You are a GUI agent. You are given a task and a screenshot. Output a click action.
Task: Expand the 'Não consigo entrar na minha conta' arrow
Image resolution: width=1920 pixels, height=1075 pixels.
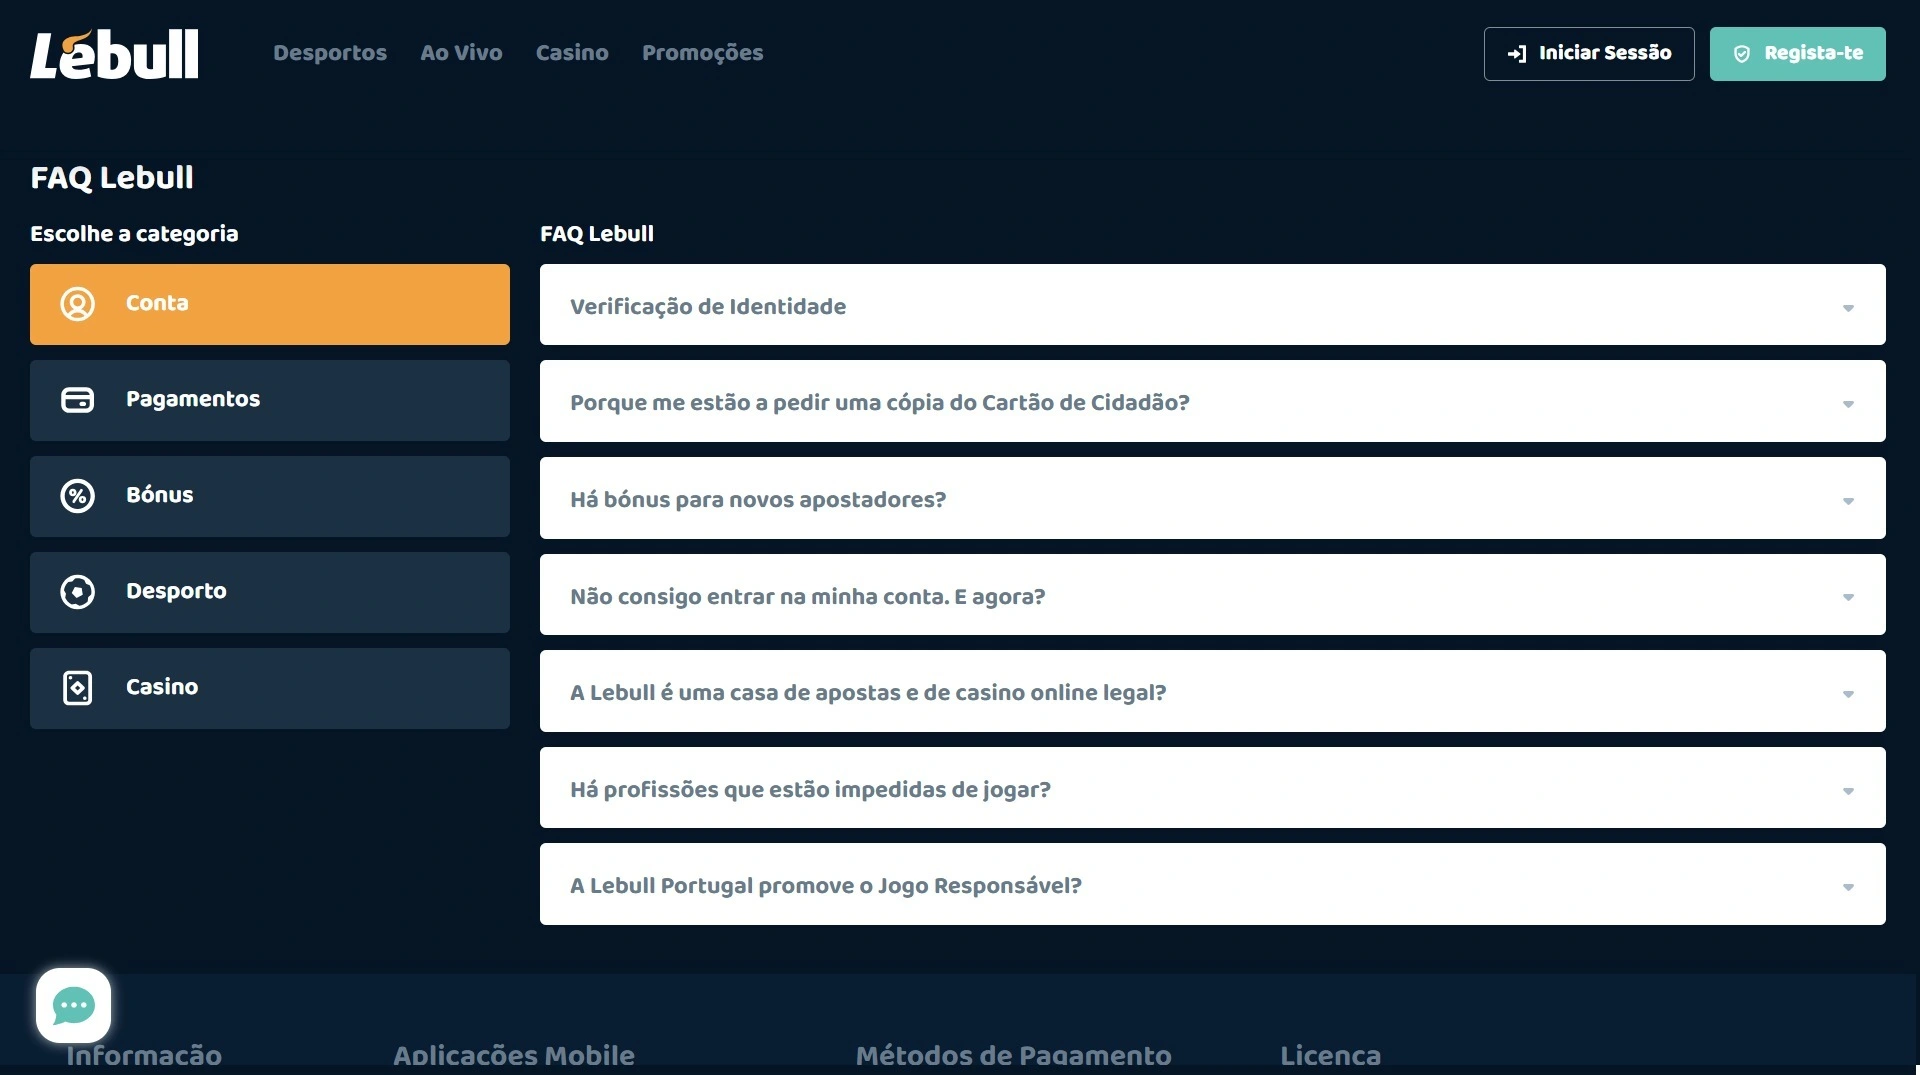1847,597
